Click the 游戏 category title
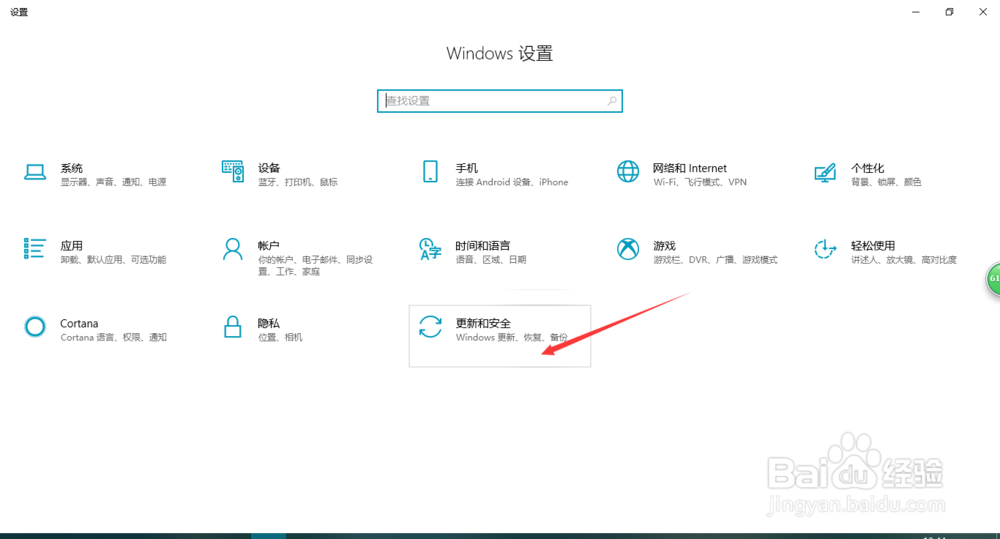This screenshot has height=539, width=1000. [664, 246]
